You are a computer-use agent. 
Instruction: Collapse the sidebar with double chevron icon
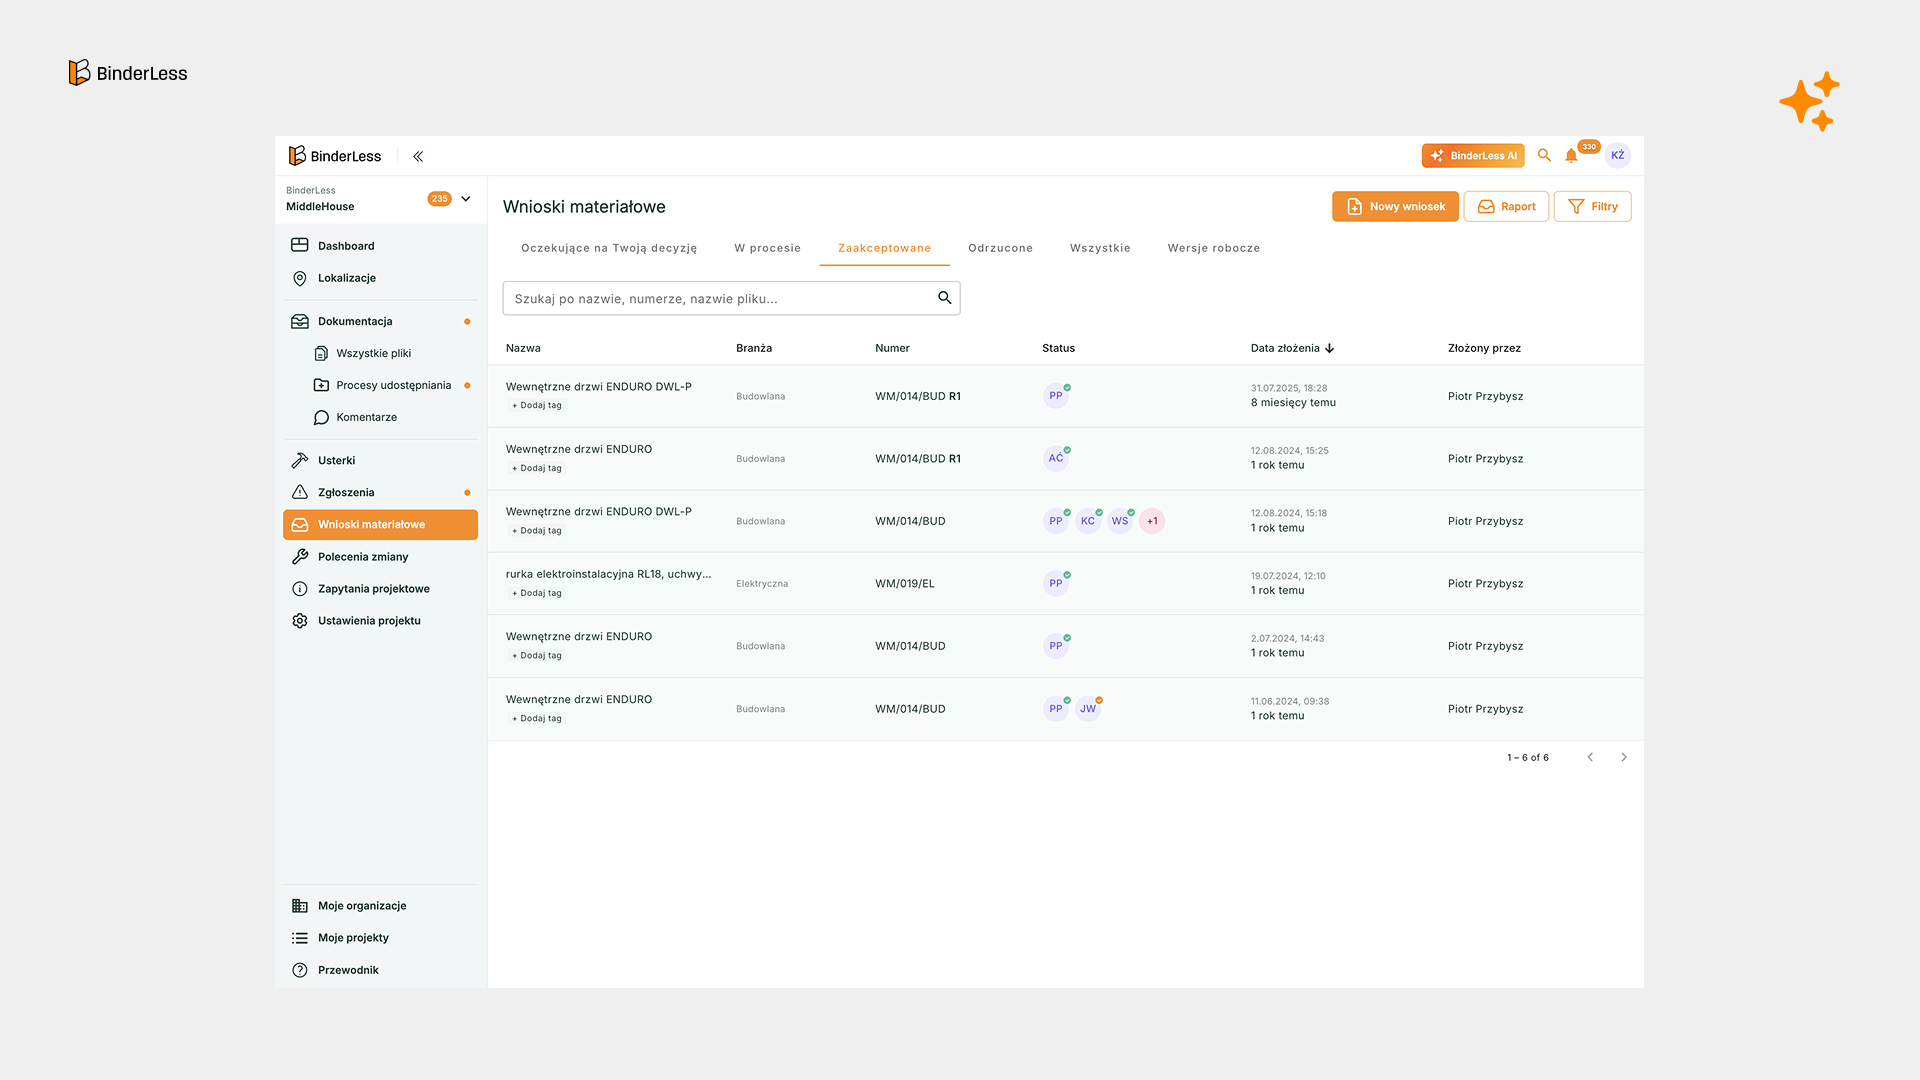[418, 156]
